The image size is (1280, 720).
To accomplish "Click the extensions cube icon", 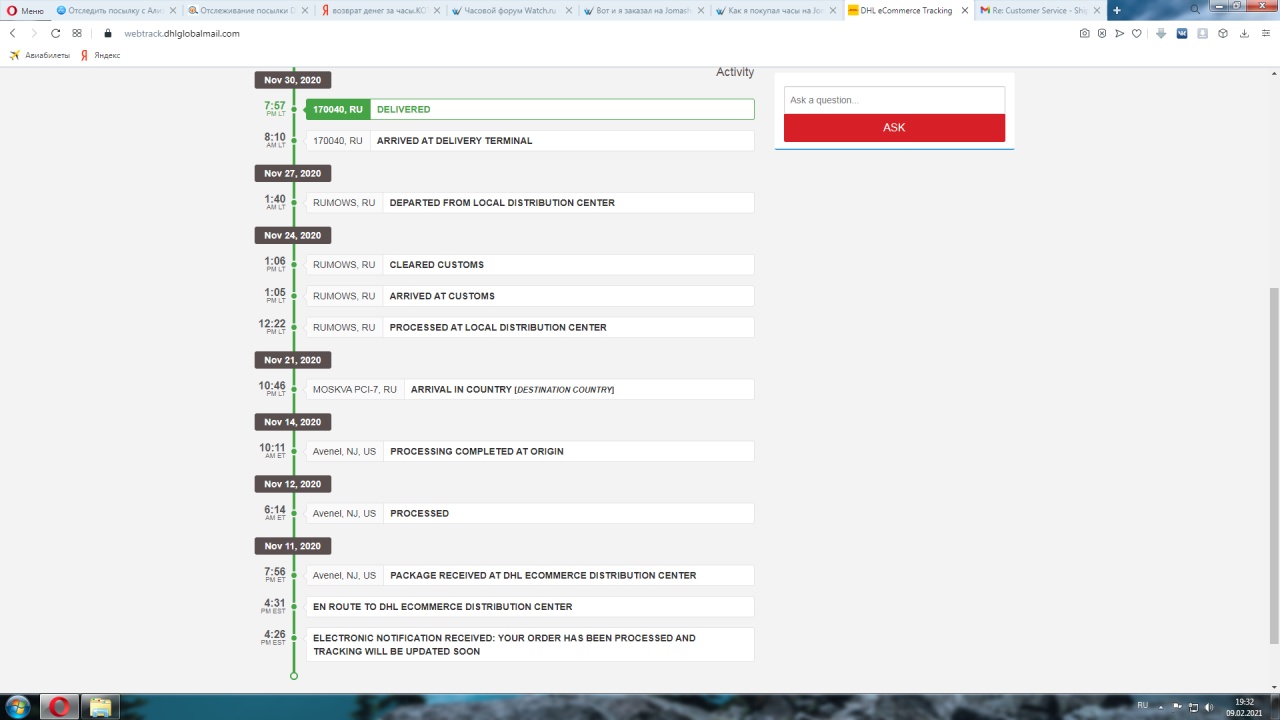I will coord(1222,33).
